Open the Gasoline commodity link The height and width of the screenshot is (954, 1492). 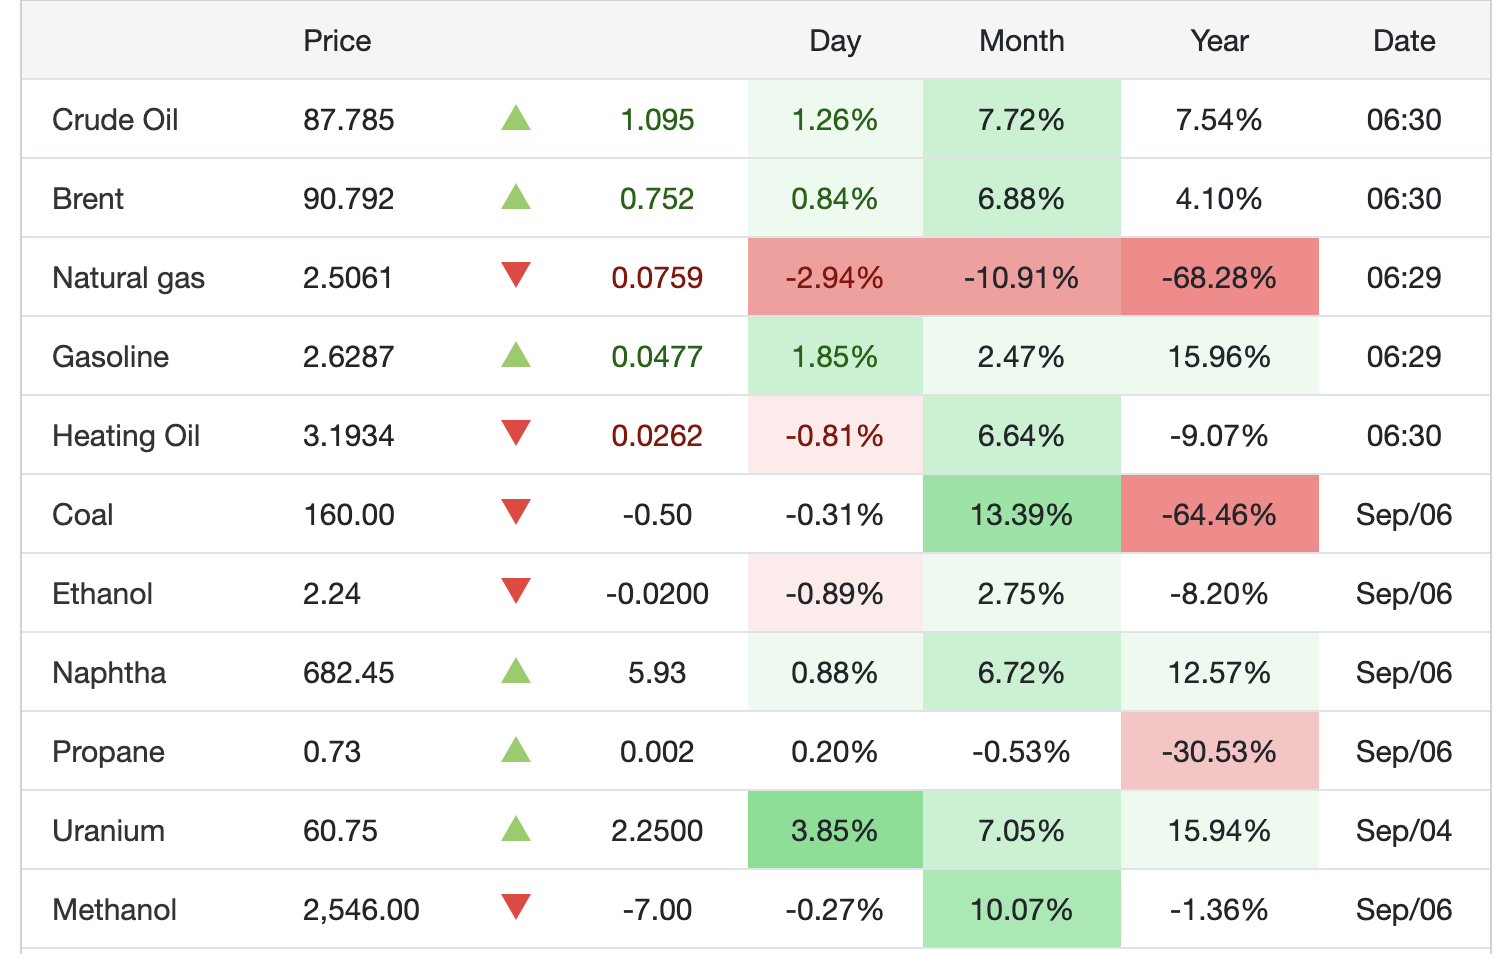click(x=111, y=357)
